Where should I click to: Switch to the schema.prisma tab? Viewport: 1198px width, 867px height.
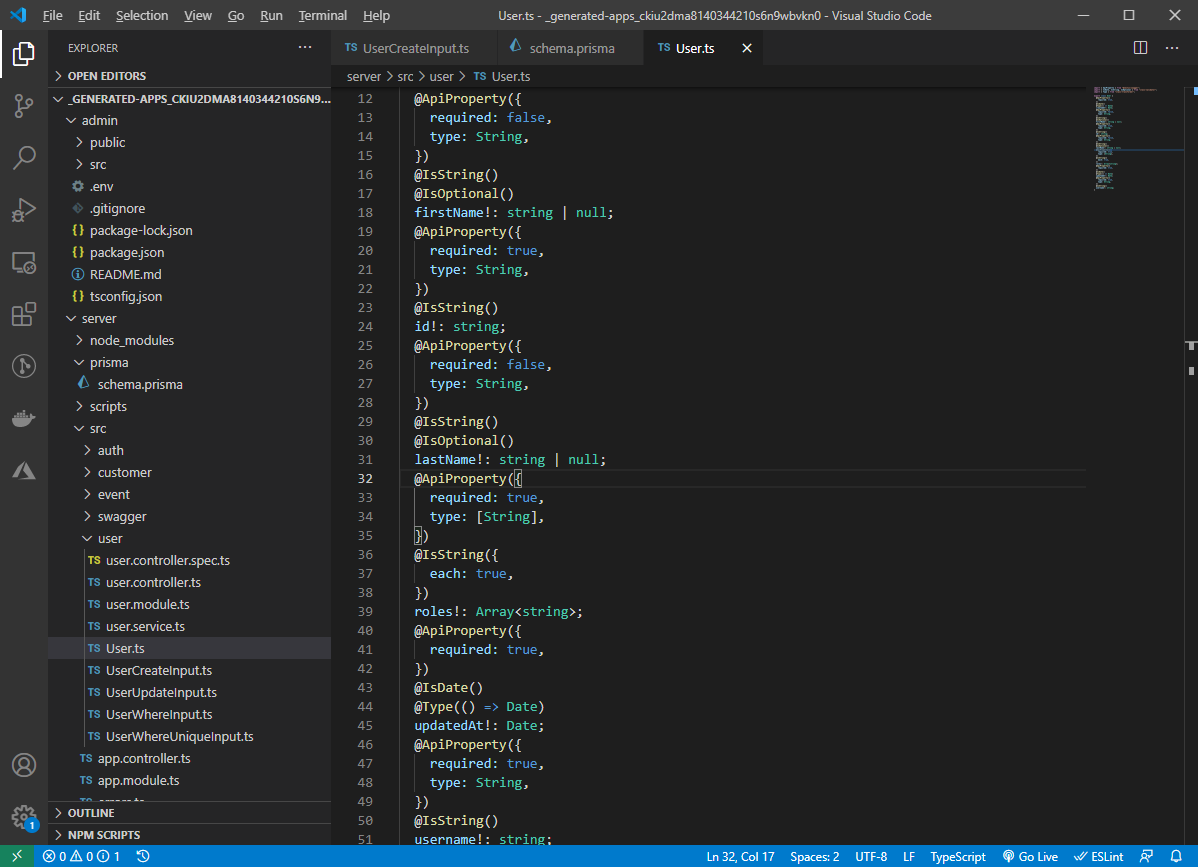pos(571,48)
